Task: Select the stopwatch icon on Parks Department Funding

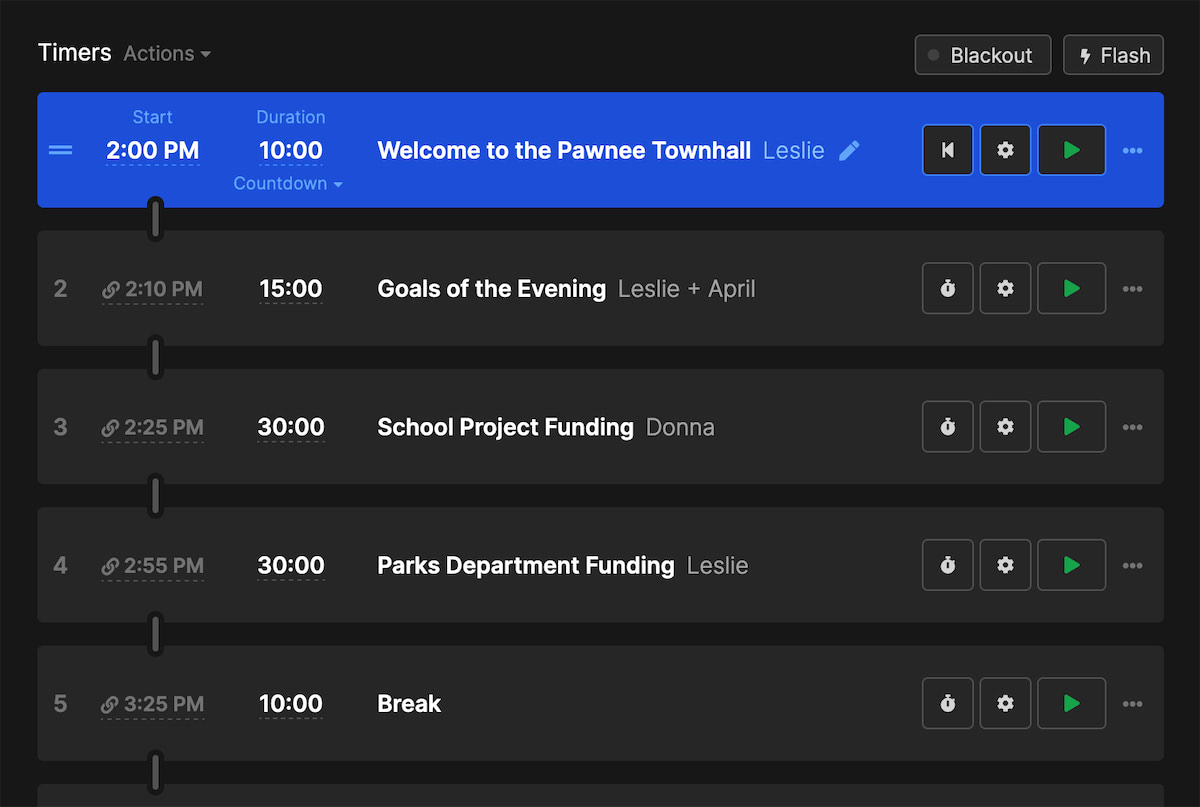Action: [x=947, y=565]
